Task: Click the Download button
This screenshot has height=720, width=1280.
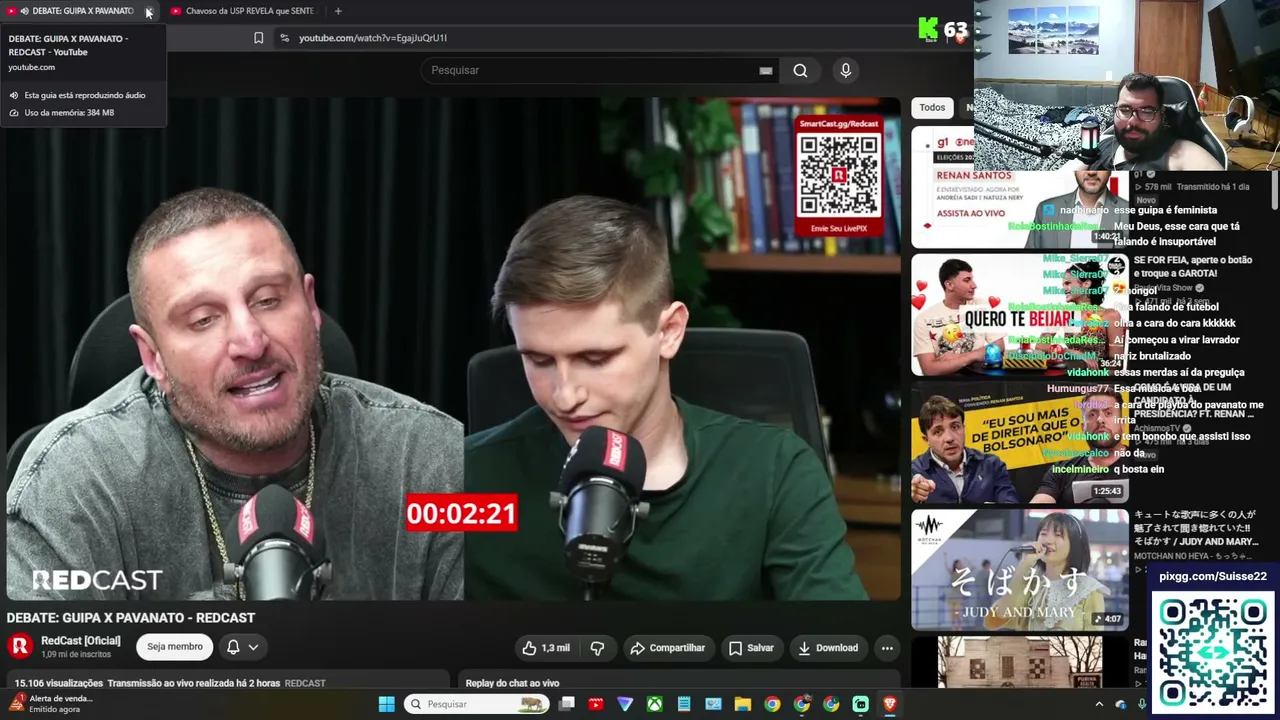Action: [x=828, y=648]
